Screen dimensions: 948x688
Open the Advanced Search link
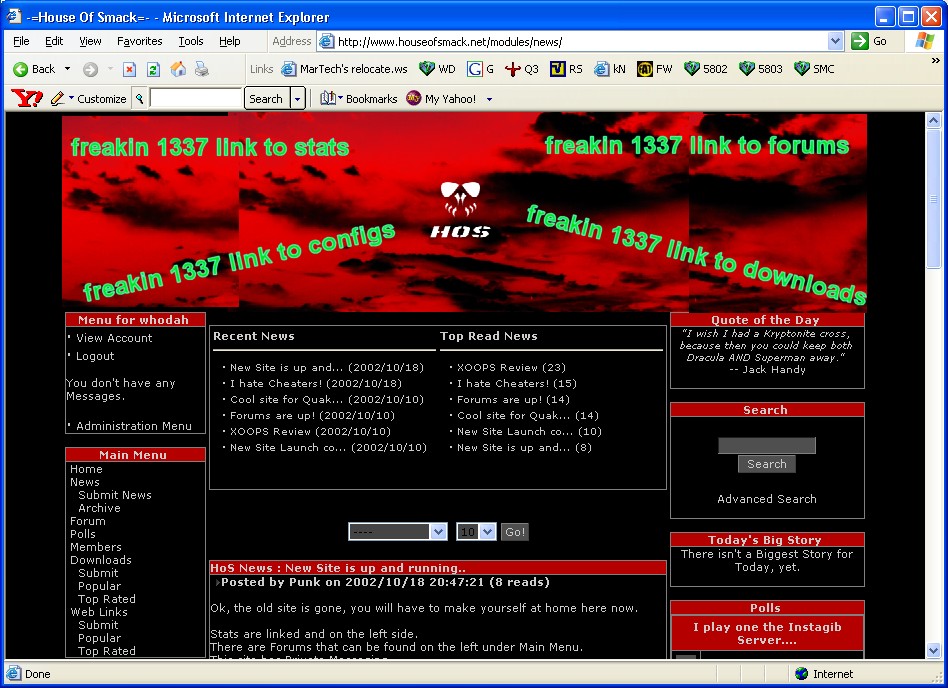coord(767,499)
